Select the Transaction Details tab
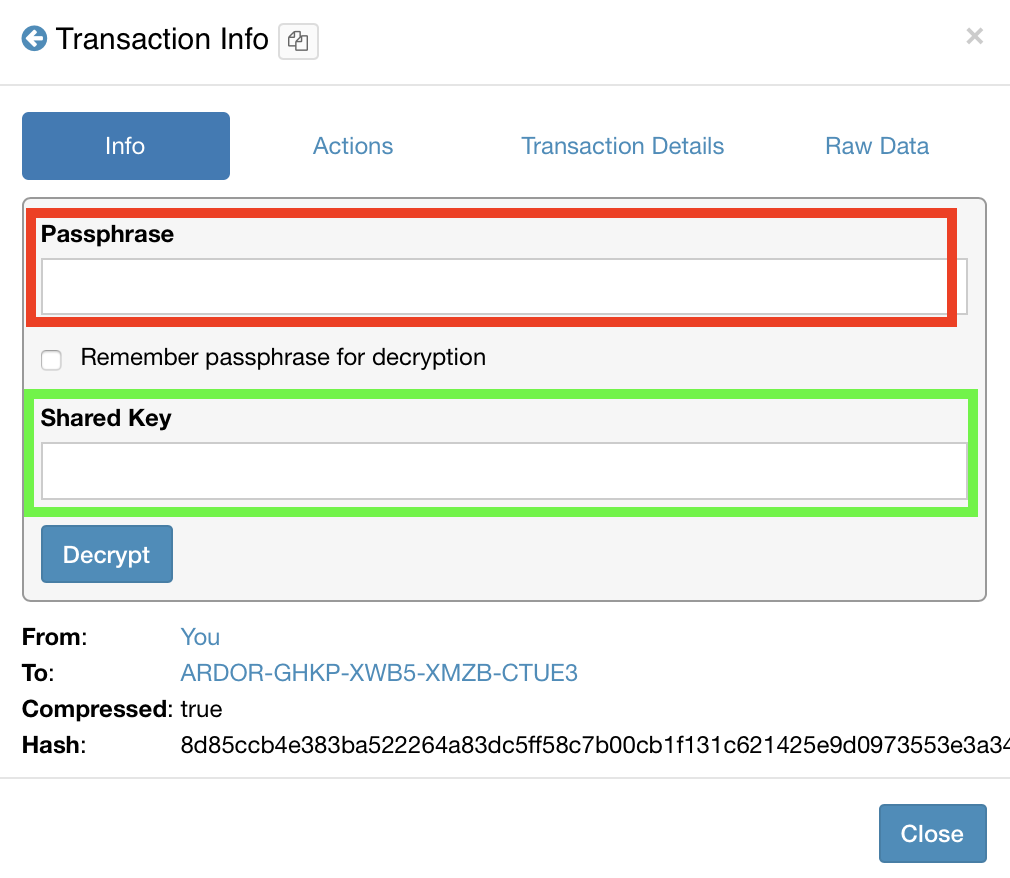This screenshot has height=878, width=1010. point(622,146)
